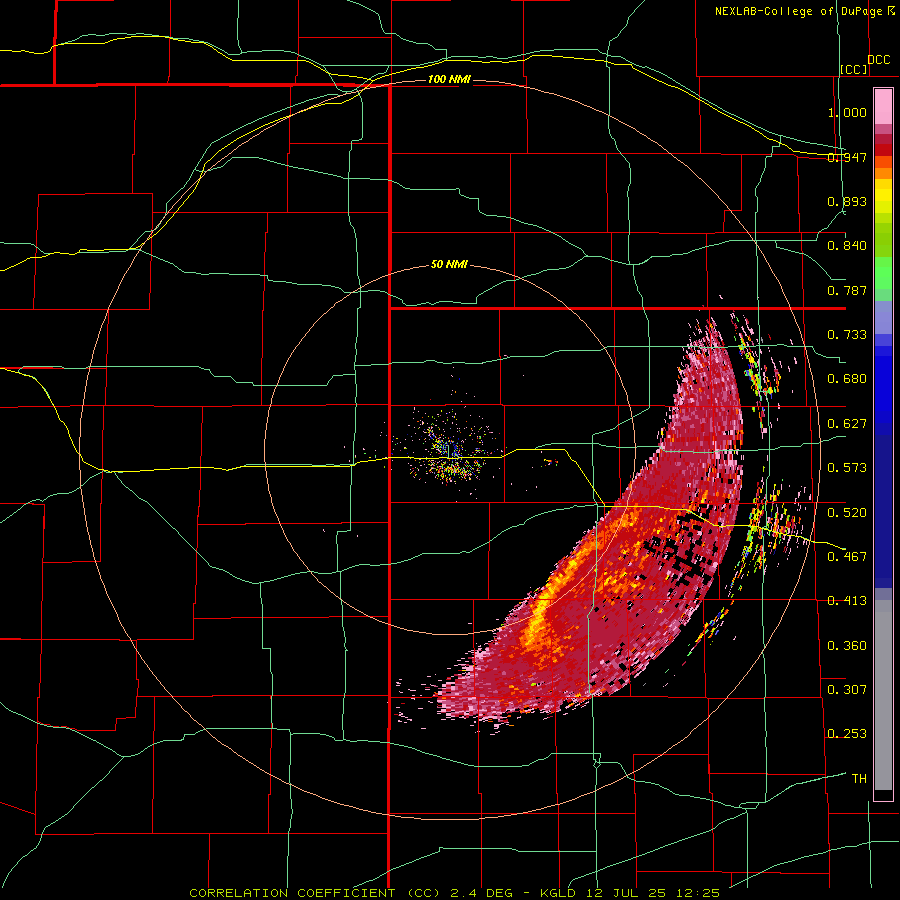Viewport: 900px width, 900px height.
Task: Click the 0.307 scale value
Action: [x=847, y=689]
